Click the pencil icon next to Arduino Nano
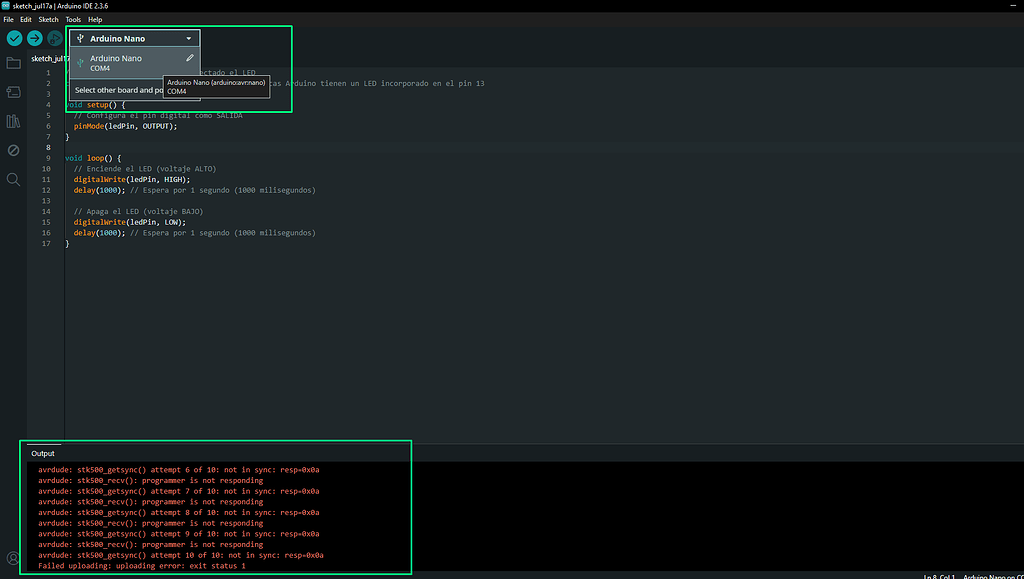Screen dimensions: 1024x579 189,58
